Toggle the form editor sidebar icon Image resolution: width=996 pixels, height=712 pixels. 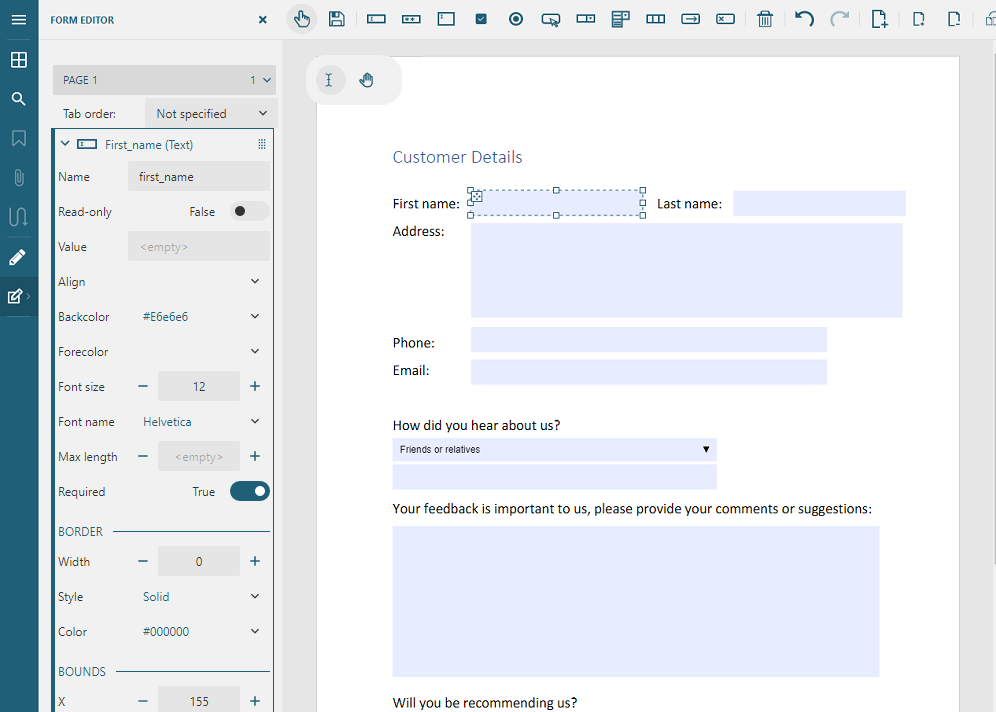tap(15, 296)
